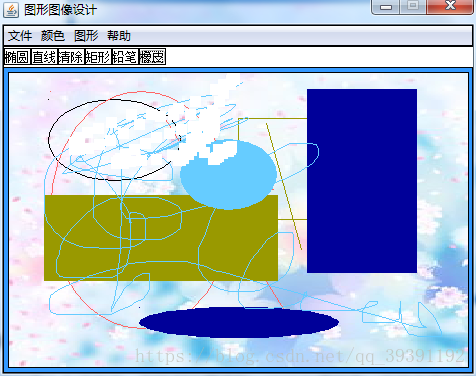
Task: Click the Java icon in title bar
Action: 11,10
